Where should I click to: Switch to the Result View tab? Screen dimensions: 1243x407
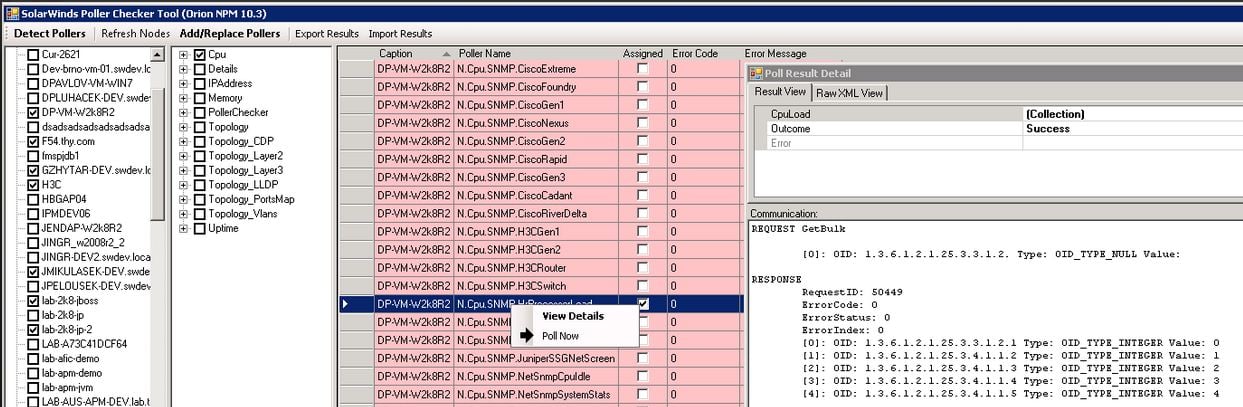pyautogui.click(x=780, y=92)
